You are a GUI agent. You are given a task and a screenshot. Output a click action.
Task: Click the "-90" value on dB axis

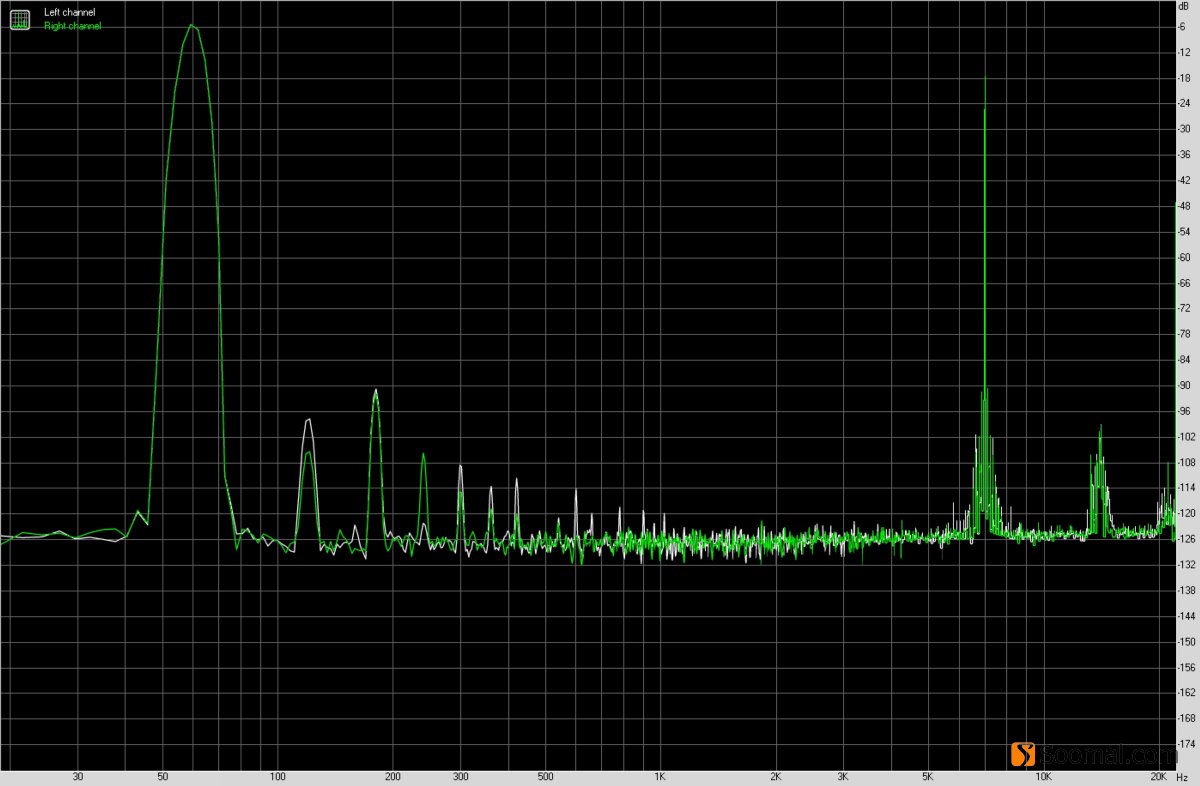pyautogui.click(x=1185, y=385)
